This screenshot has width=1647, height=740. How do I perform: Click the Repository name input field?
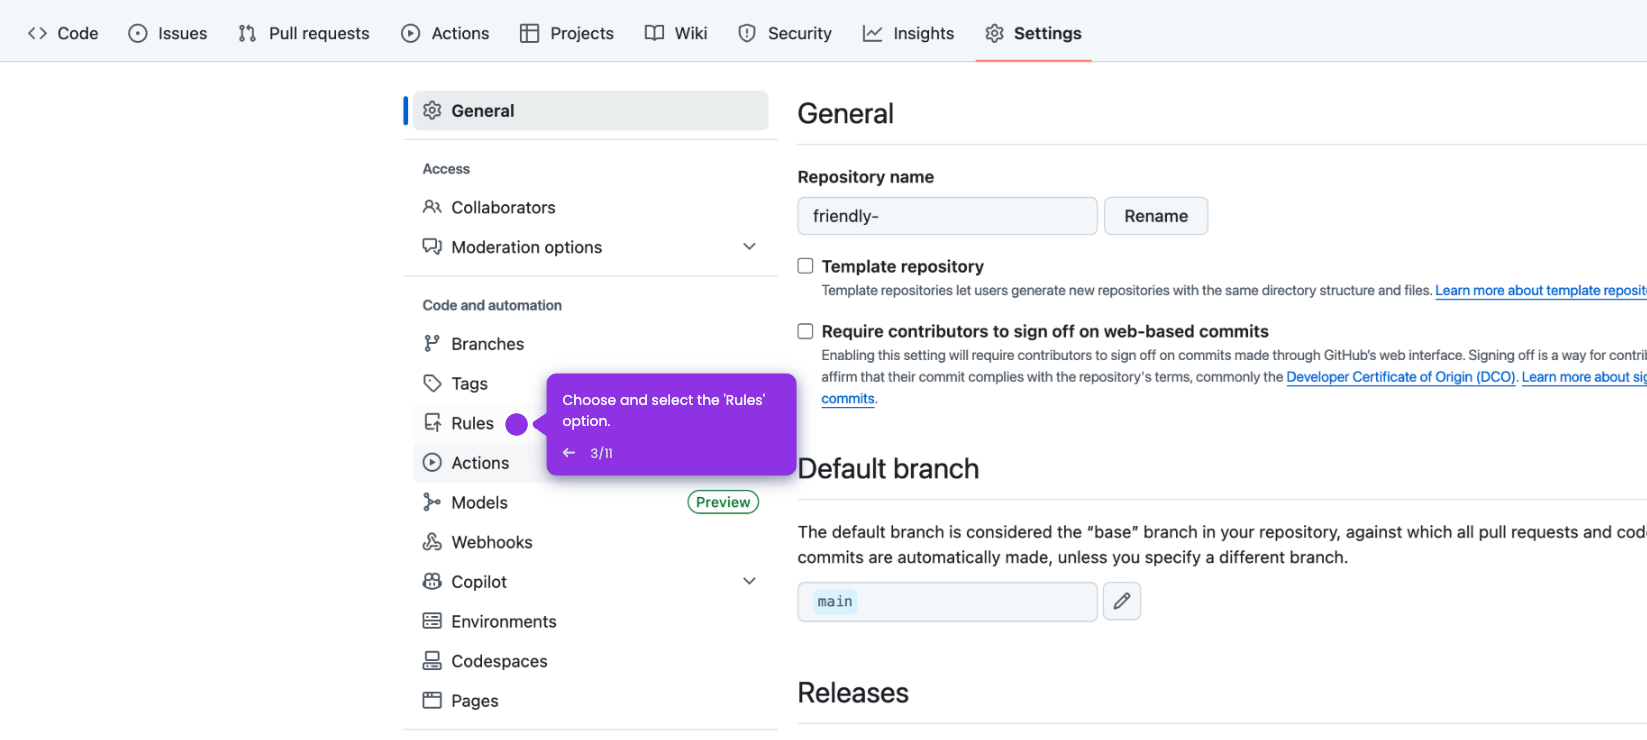click(947, 216)
